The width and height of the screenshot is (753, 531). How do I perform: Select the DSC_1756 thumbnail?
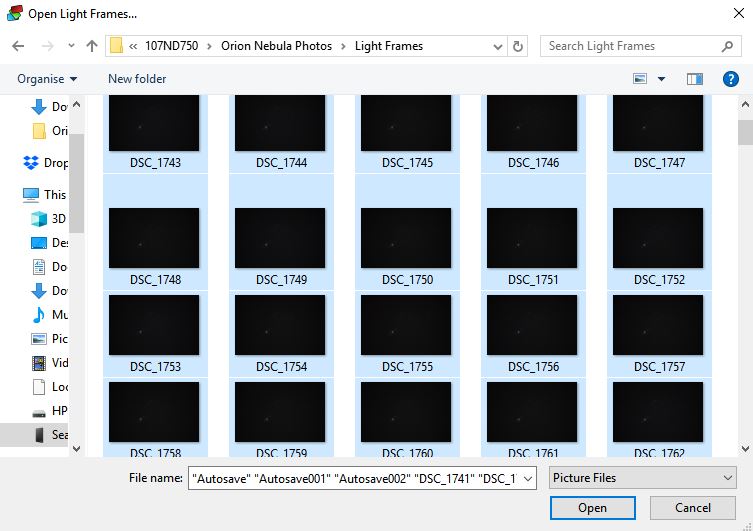pyautogui.click(x=532, y=325)
